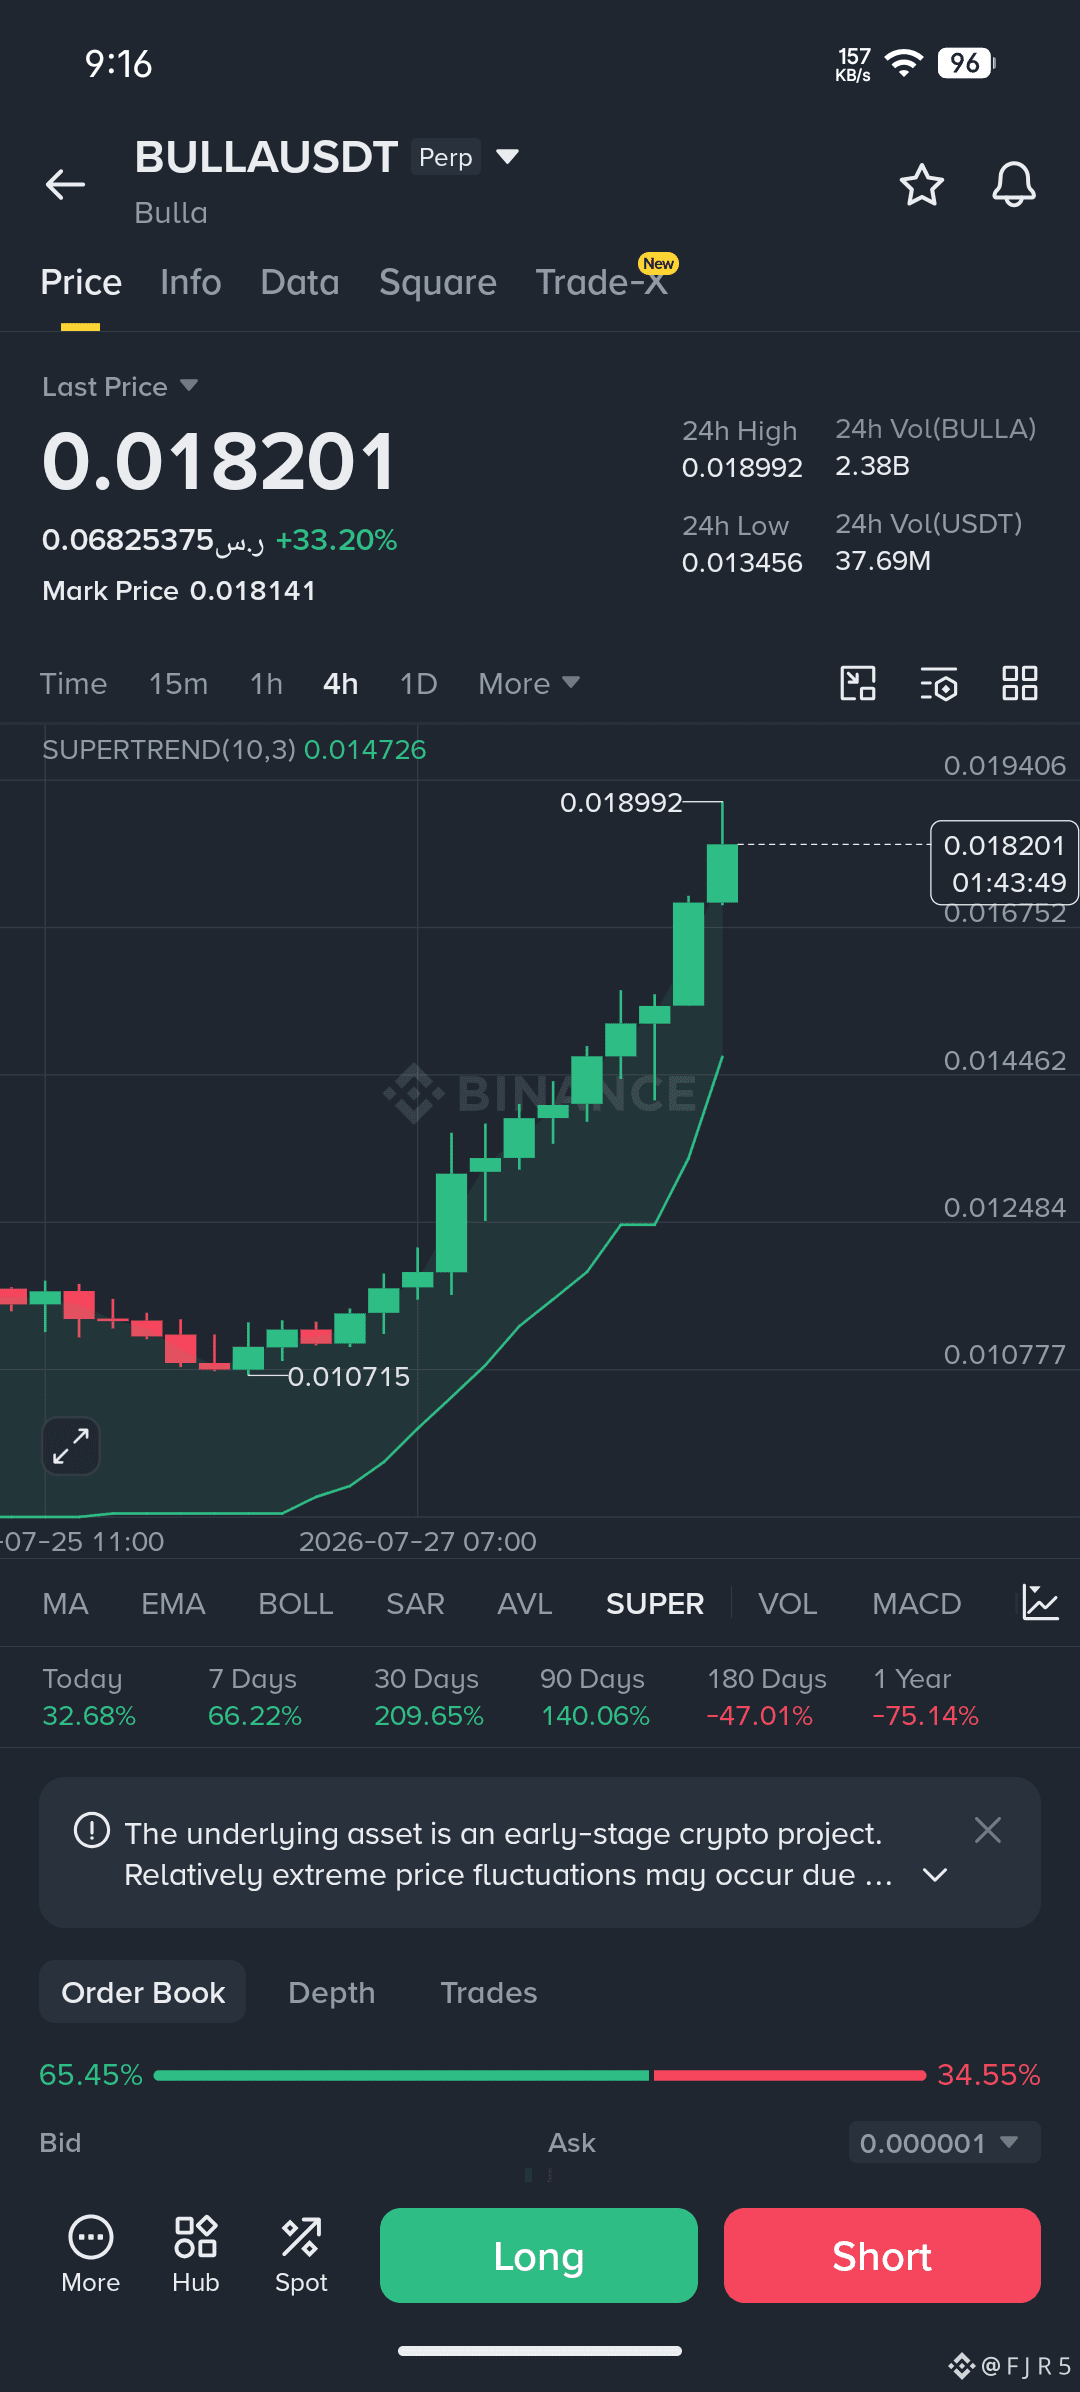Open multi-chart grid layout icon
The width and height of the screenshot is (1080, 2392).
[1020, 684]
